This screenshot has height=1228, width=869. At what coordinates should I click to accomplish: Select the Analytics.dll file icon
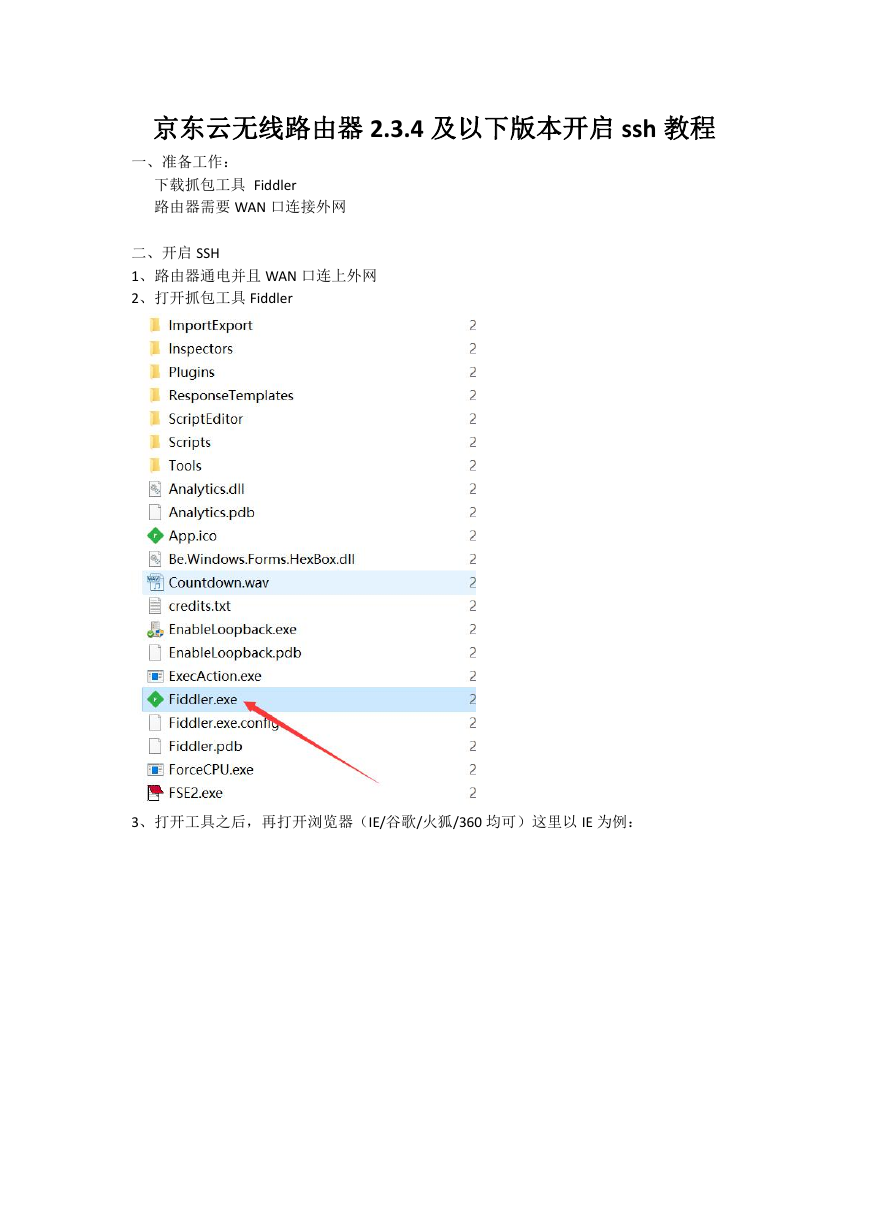click(155, 489)
